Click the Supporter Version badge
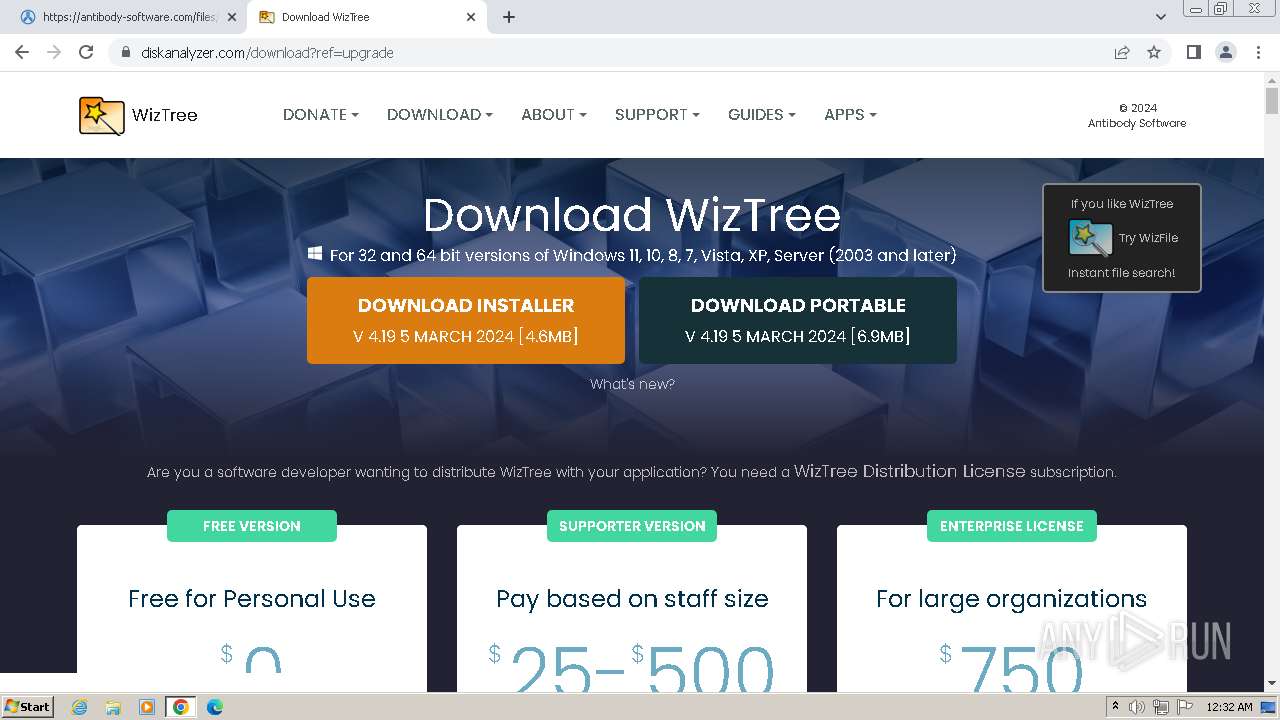The width and height of the screenshot is (1280, 720). (x=632, y=526)
